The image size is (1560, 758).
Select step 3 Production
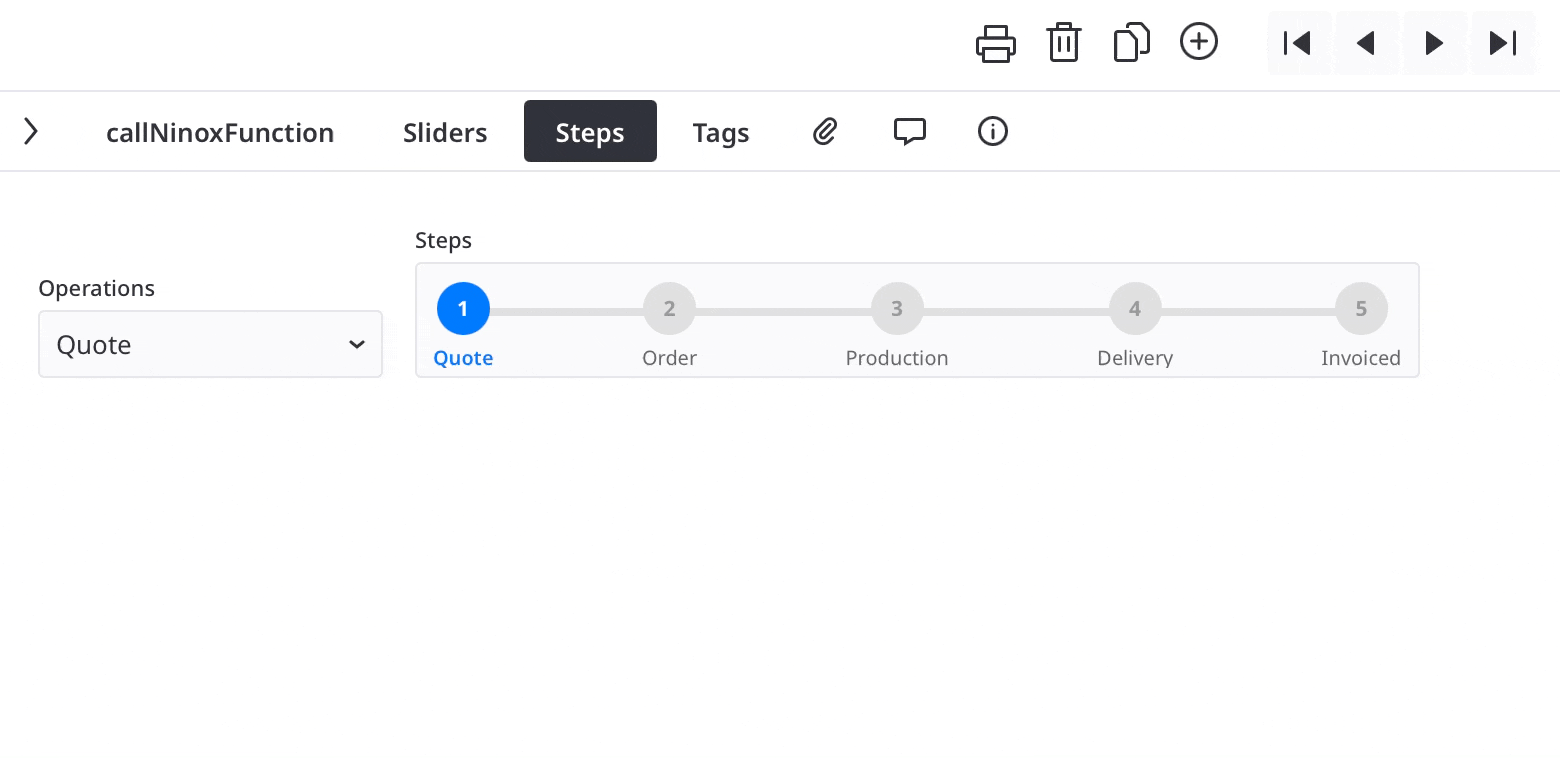(897, 309)
